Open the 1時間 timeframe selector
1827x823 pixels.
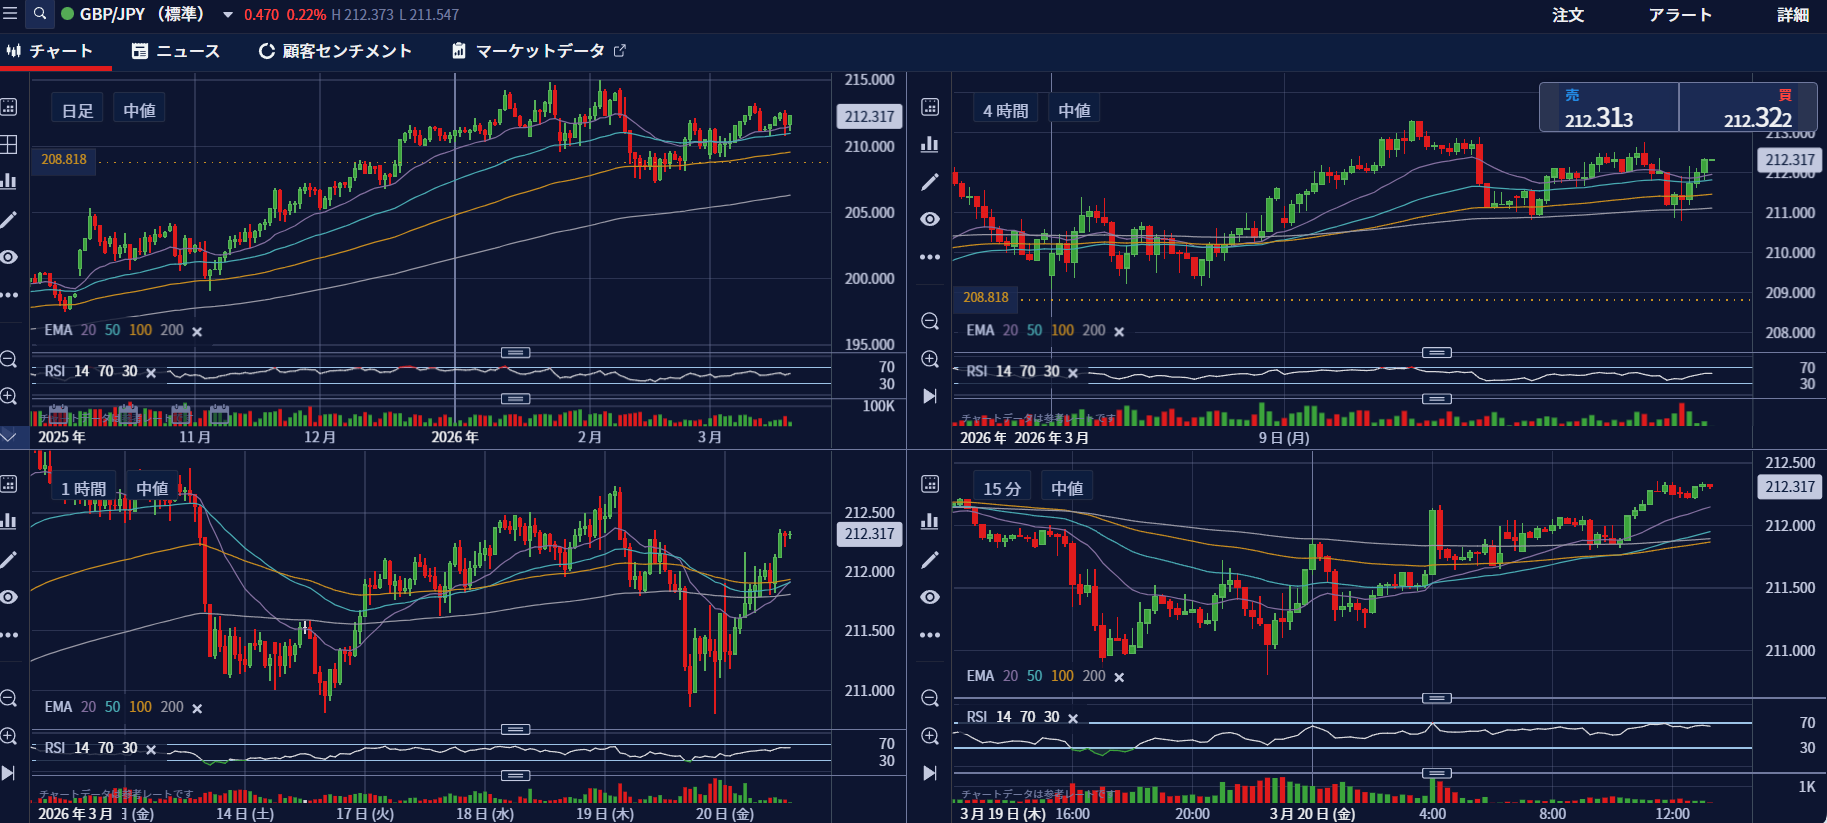click(83, 488)
